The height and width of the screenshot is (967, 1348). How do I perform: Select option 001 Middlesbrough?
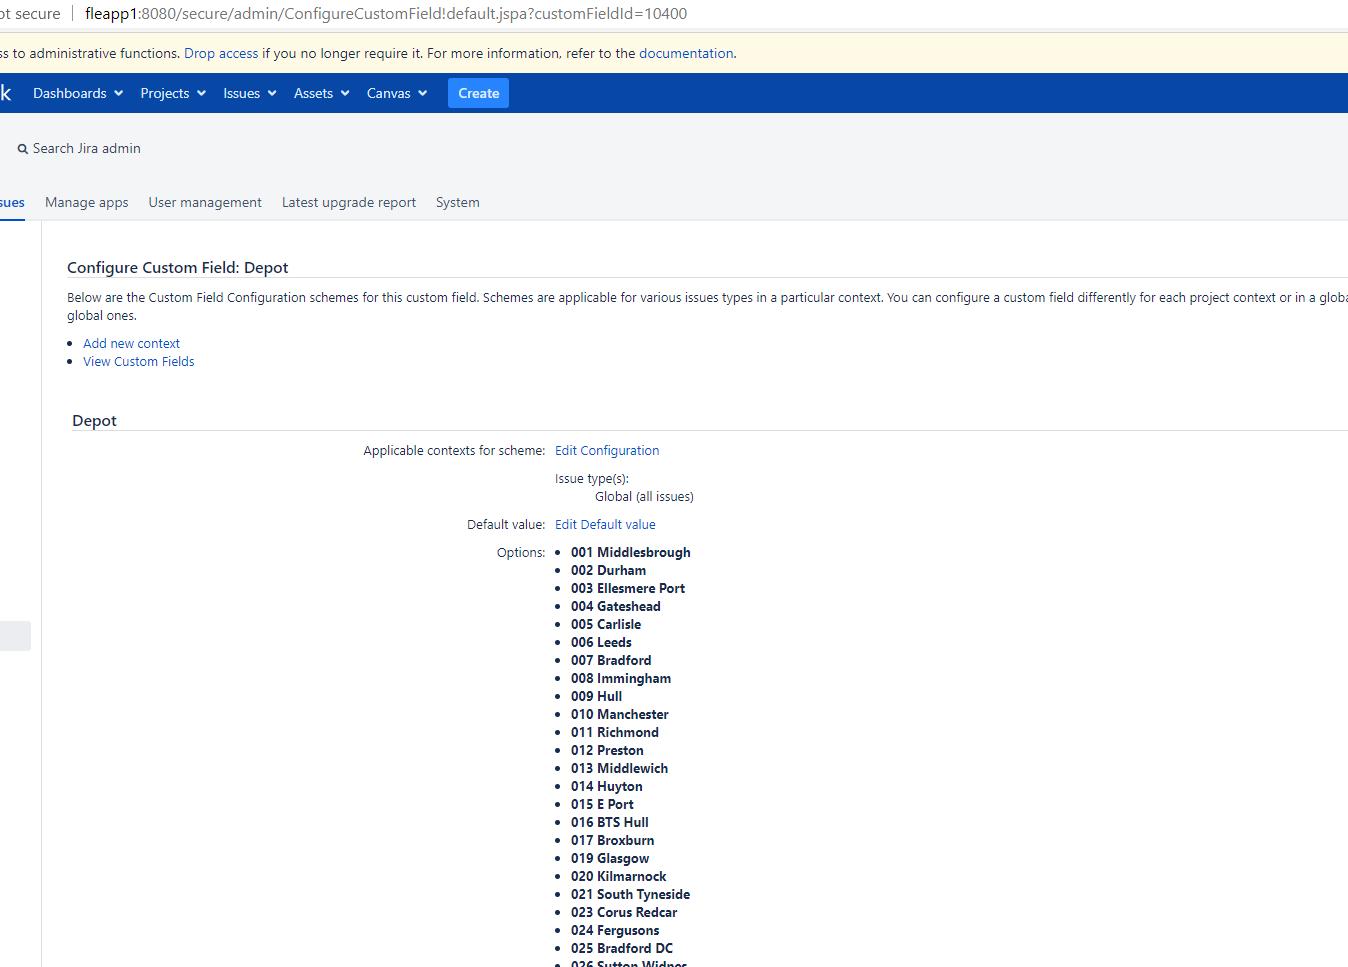click(631, 553)
